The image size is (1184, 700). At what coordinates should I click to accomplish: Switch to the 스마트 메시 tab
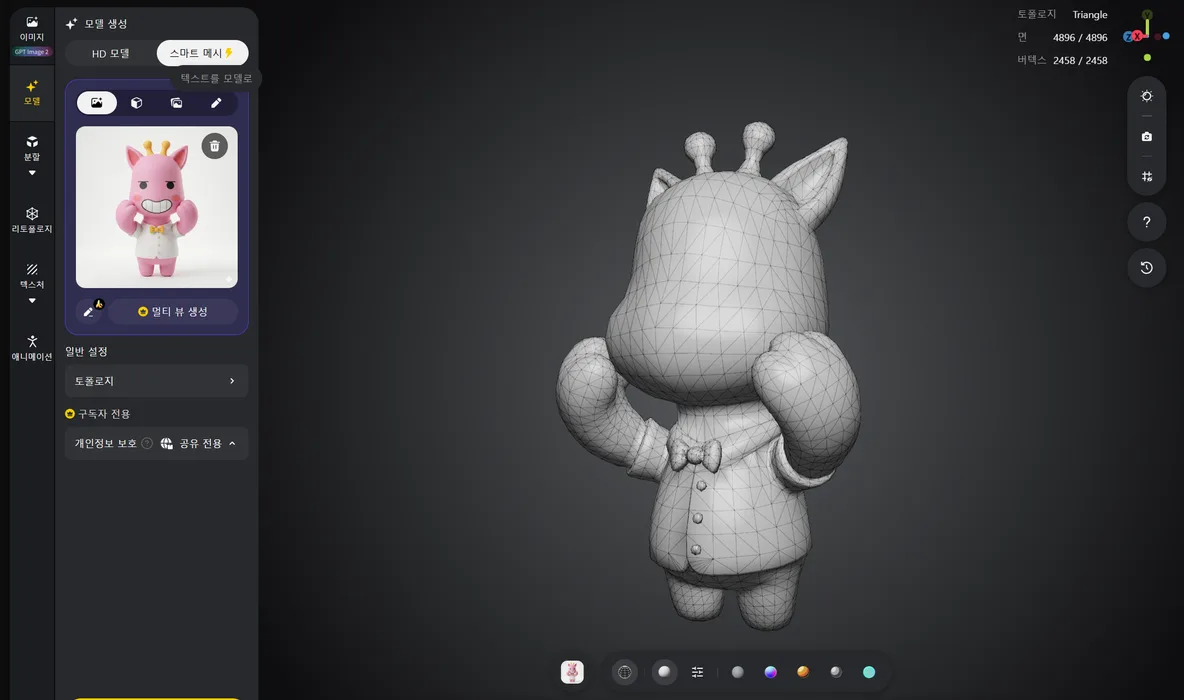point(202,53)
